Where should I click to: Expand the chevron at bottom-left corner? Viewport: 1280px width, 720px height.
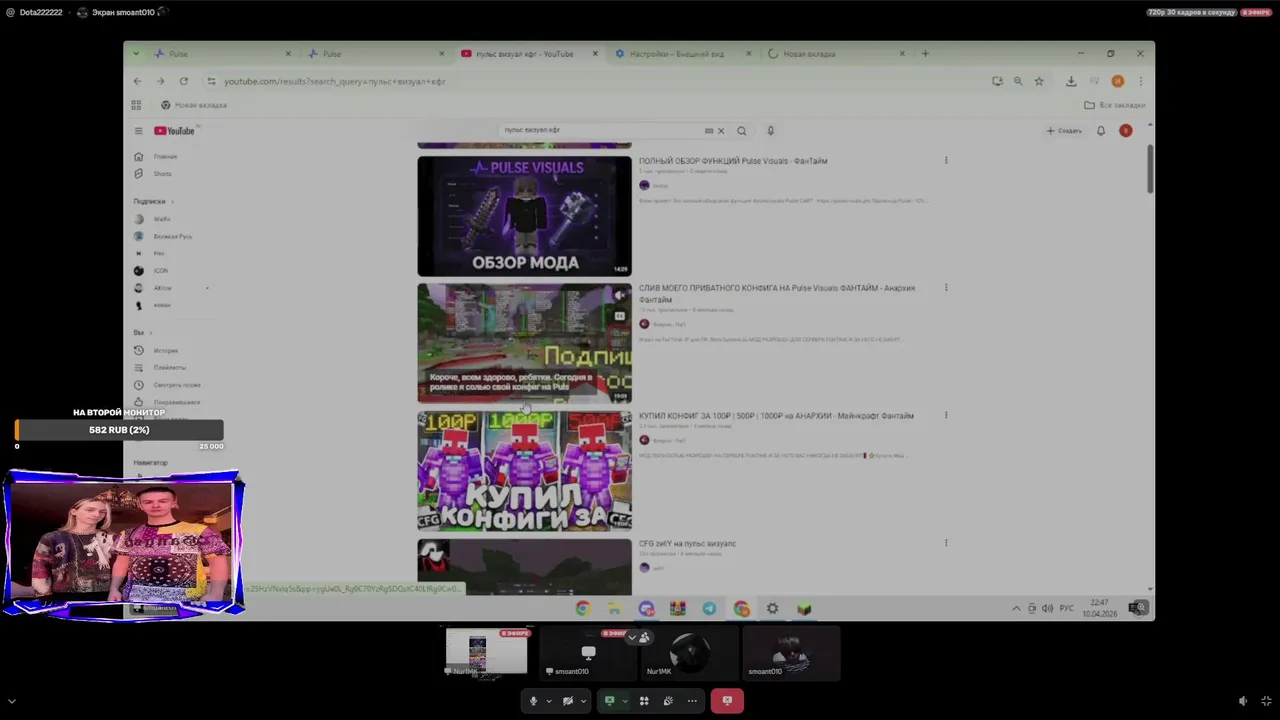point(12,702)
